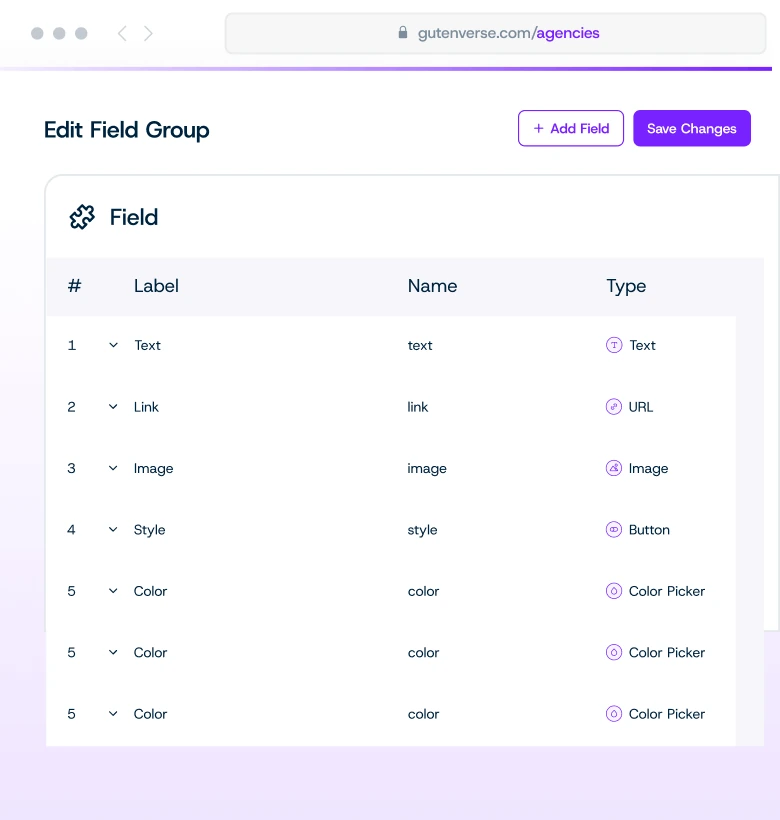Click the Name column header
The height and width of the screenshot is (820, 780).
(432, 286)
